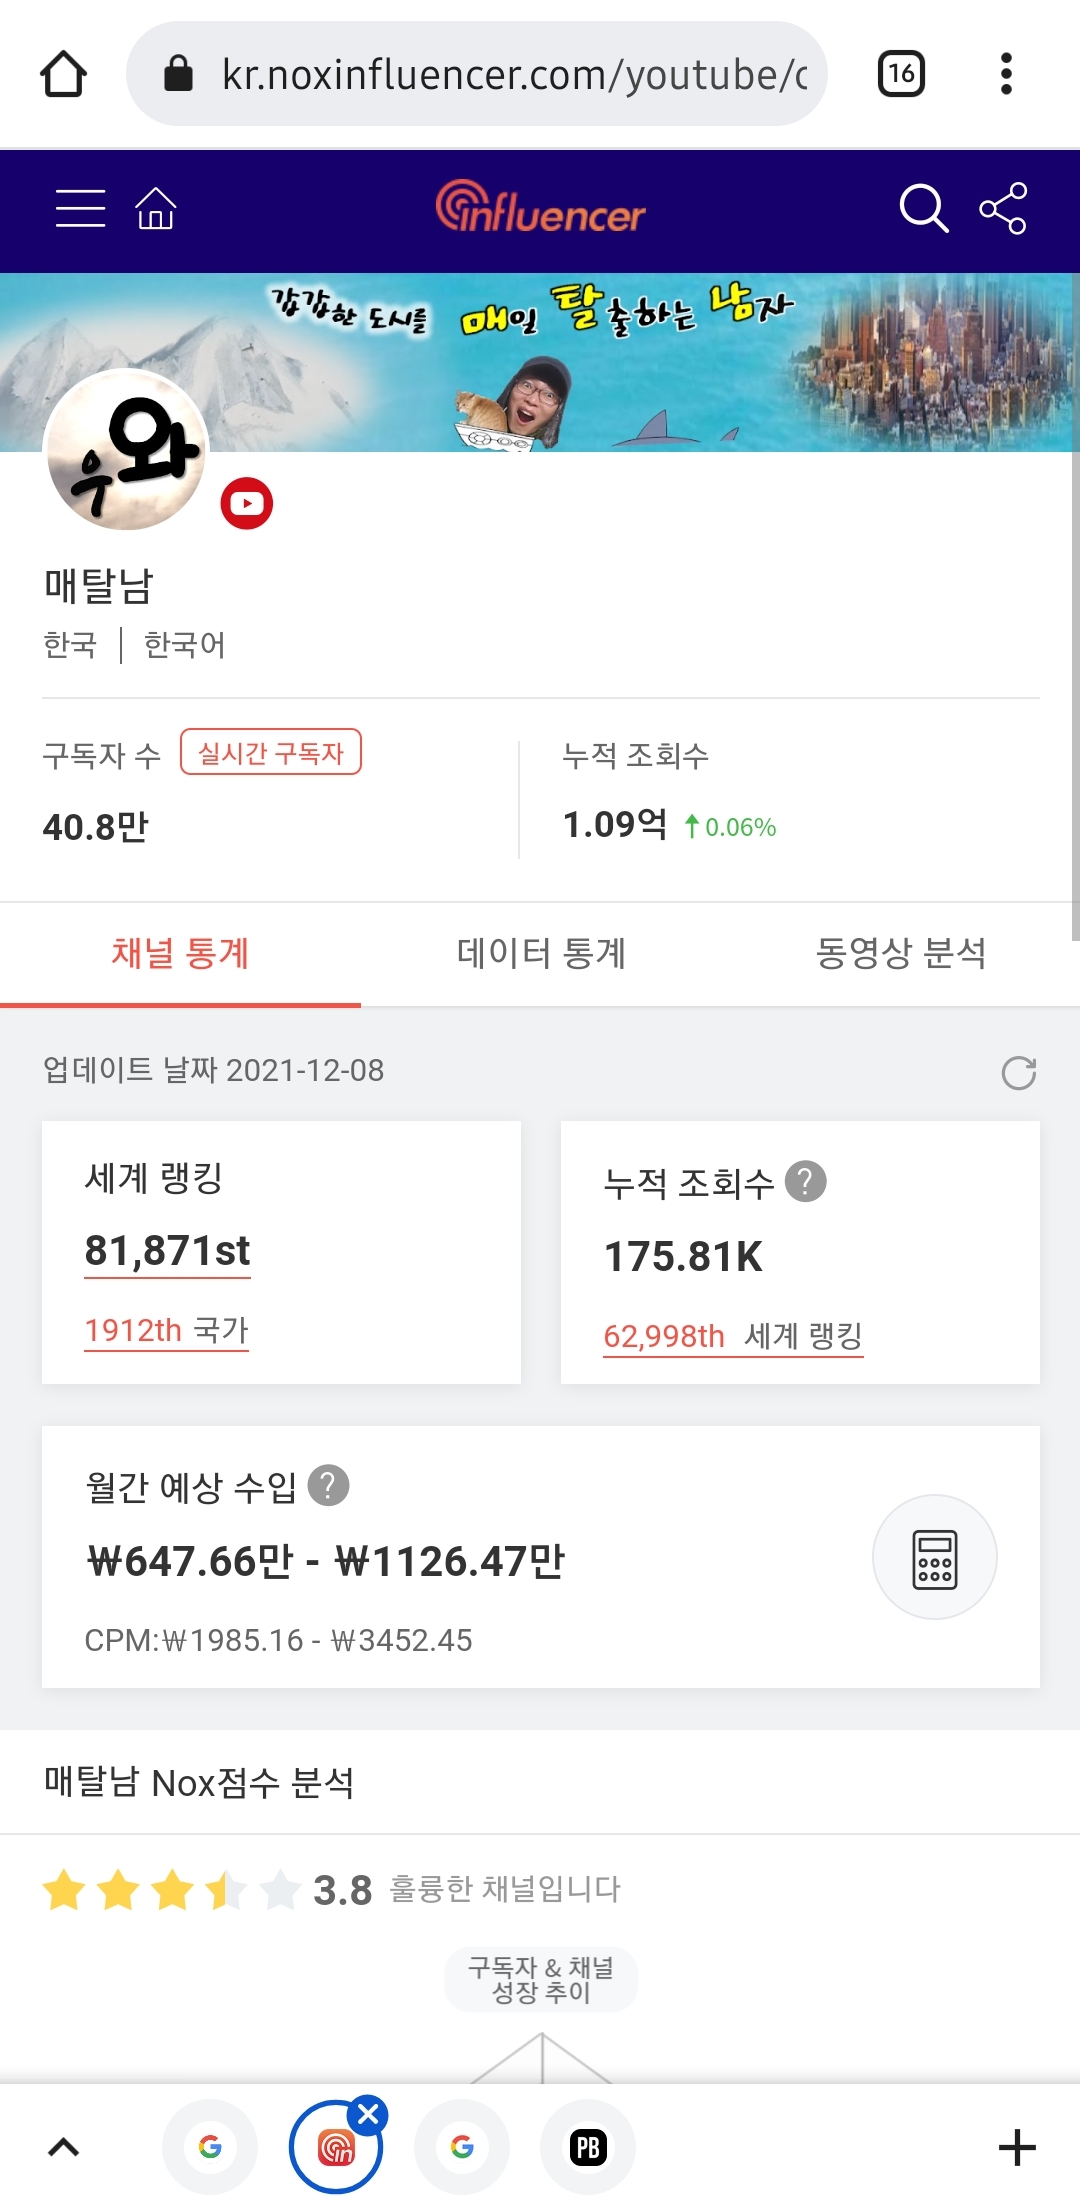1080x2210 pixels.
Task: Tap the share icon in header
Action: point(1003,208)
